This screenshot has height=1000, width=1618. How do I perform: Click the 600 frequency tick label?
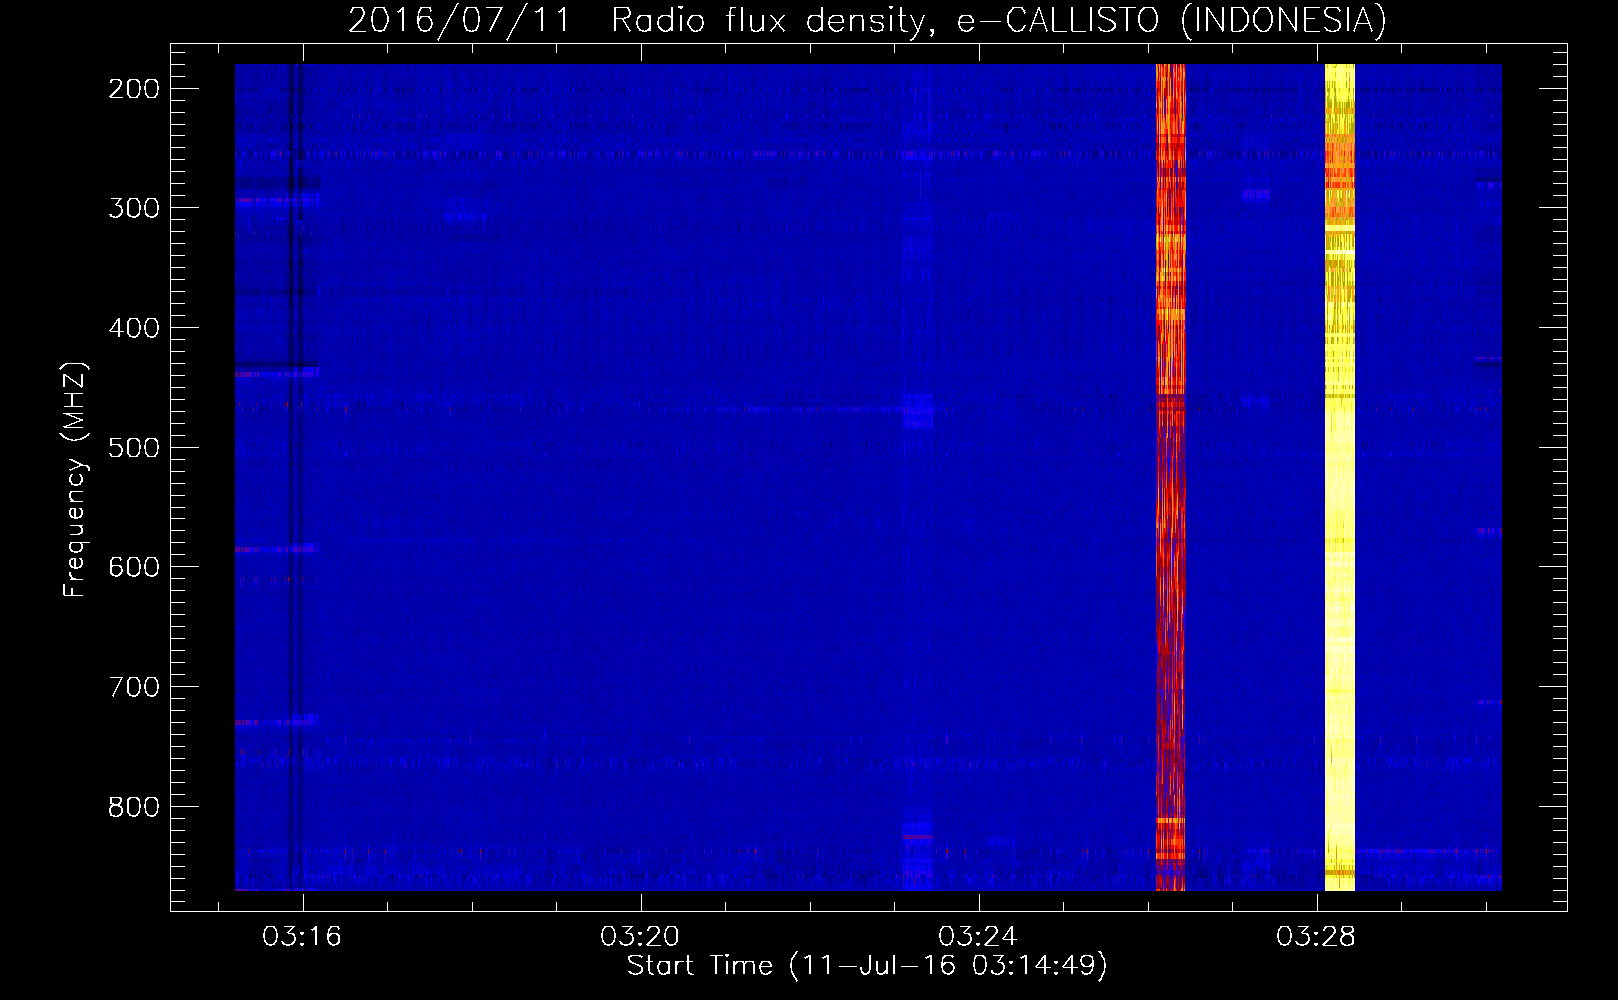[134, 567]
